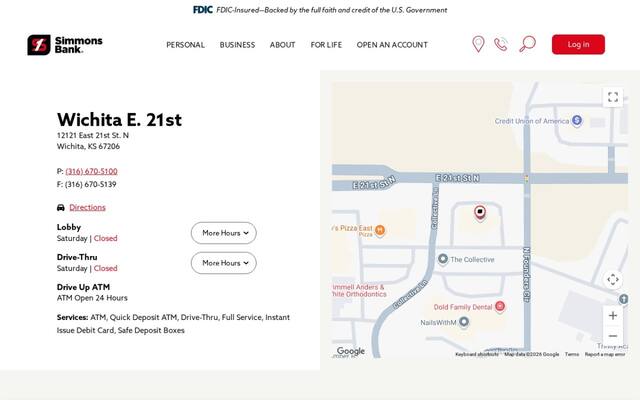Image resolution: width=640 pixels, height=400 pixels.
Task: Click the Lobby Saturday Closed status
Action: 87,238
